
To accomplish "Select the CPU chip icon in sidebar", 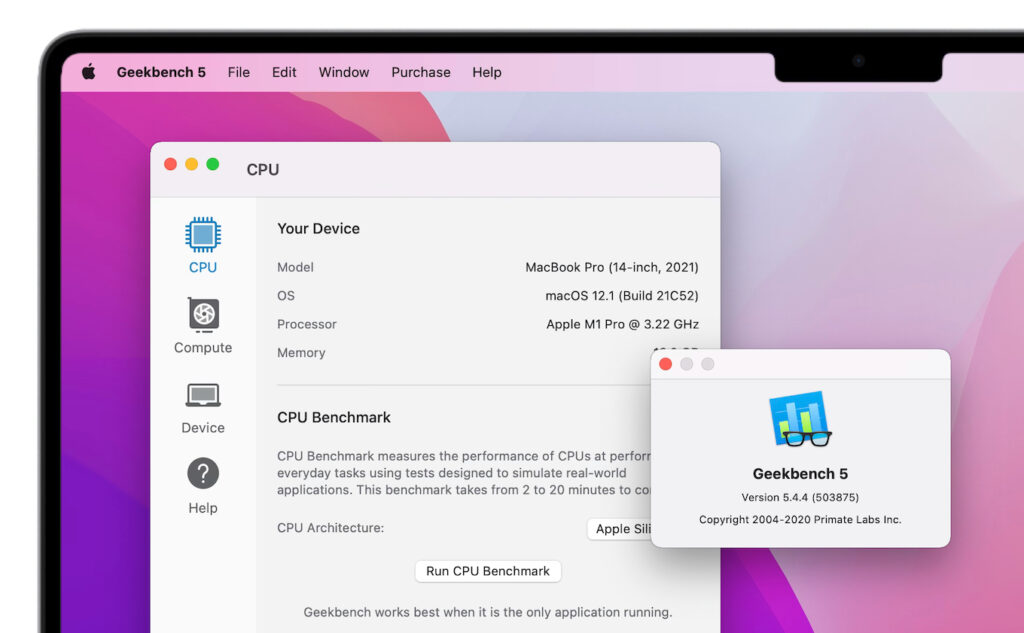I will (x=202, y=235).
